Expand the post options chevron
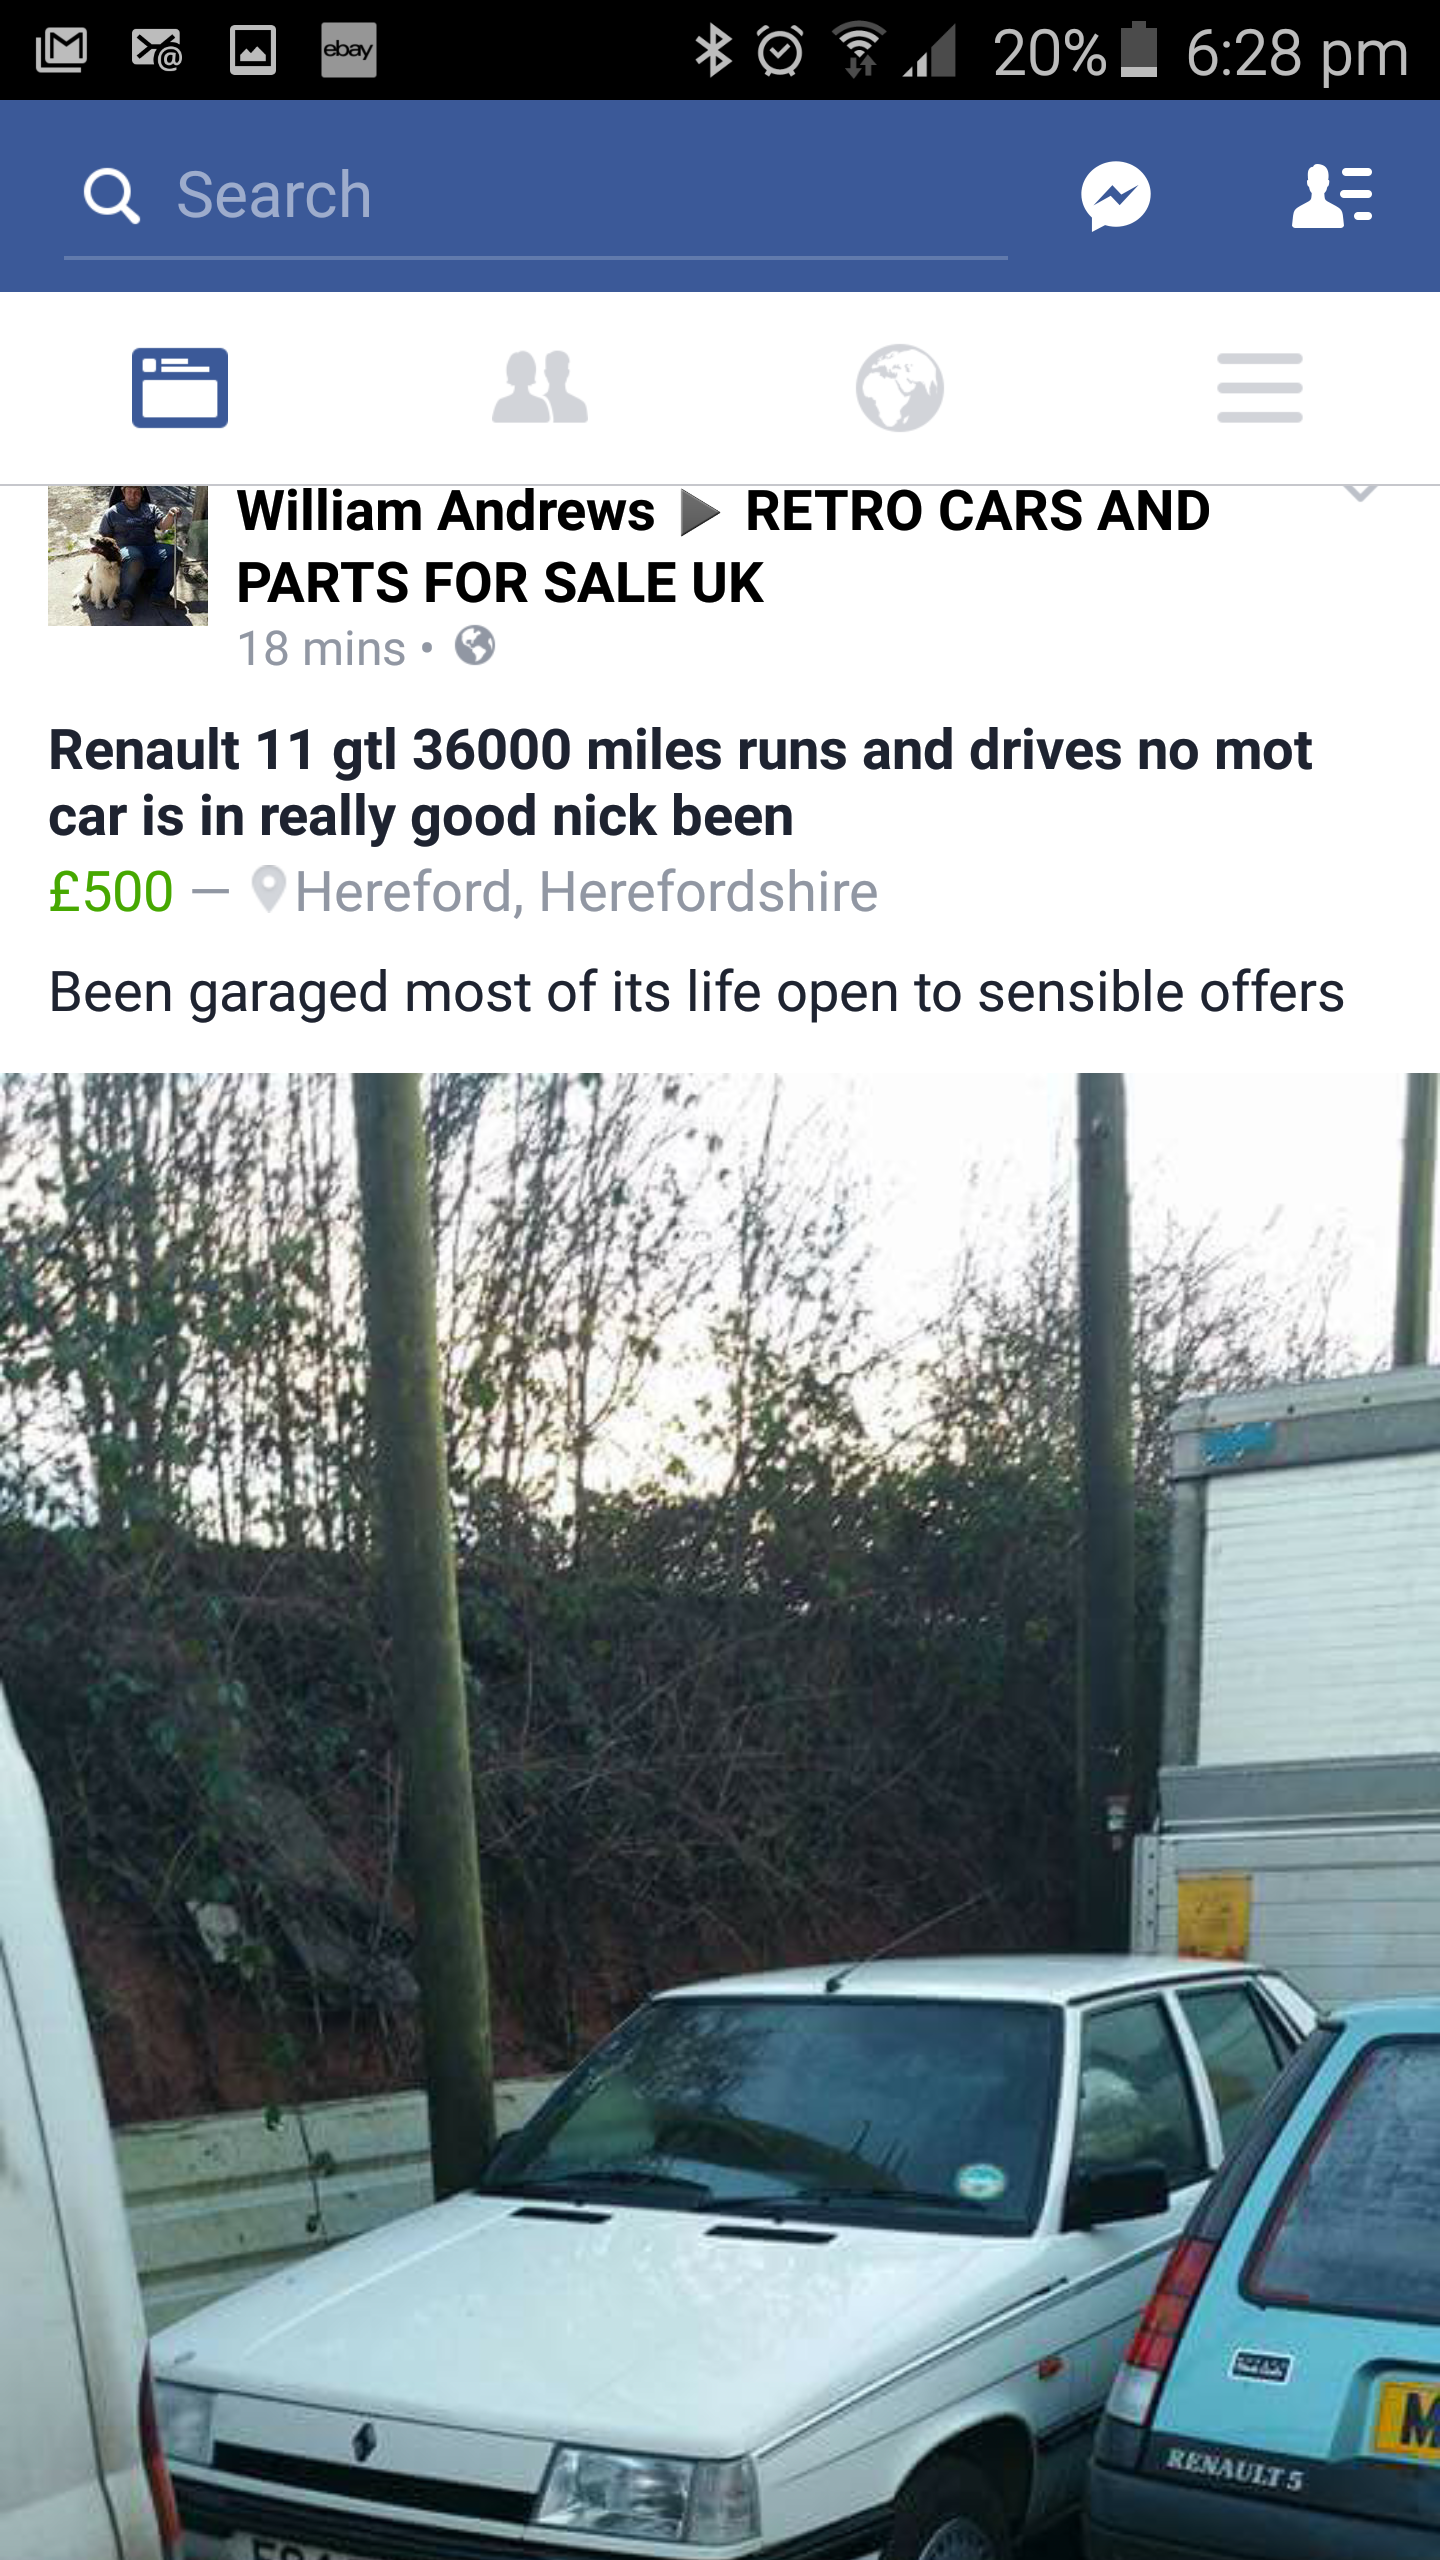This screenshot has width=1440, height=2560. click(1360, 493)
